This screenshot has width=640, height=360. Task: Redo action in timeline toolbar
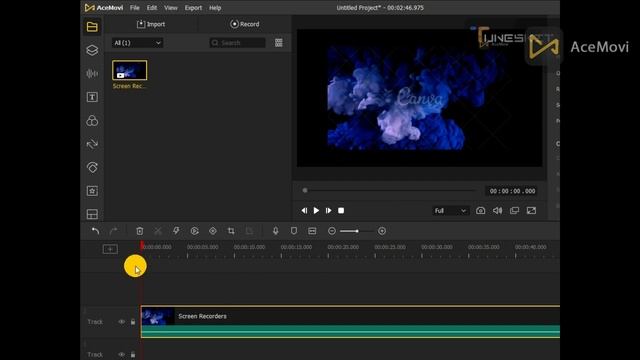[113, 231]
